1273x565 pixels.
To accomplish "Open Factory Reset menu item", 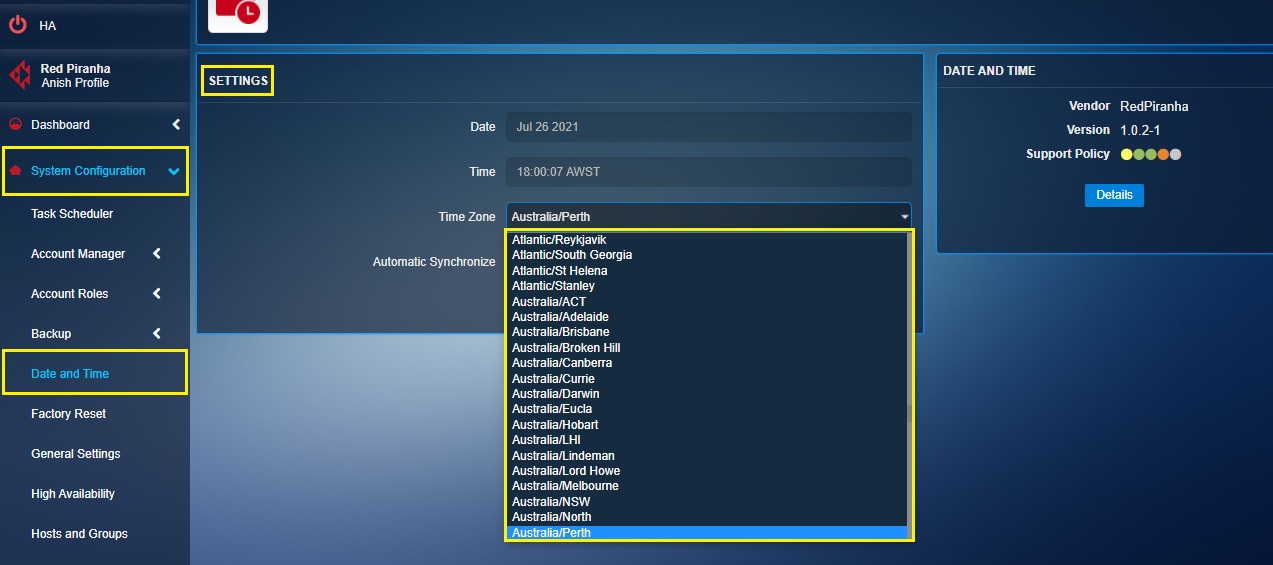I will click(68, 414).
